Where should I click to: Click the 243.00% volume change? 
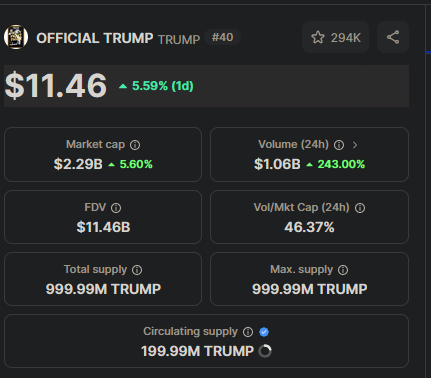pyautogui.click(x=336, y=164)
